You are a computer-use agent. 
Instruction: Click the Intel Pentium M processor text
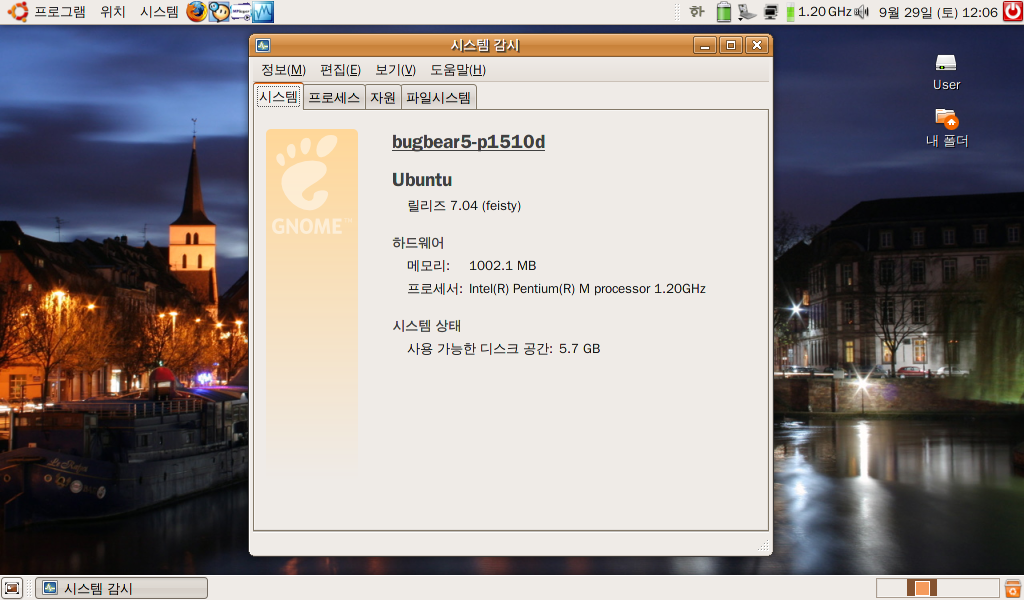[587, 289]
